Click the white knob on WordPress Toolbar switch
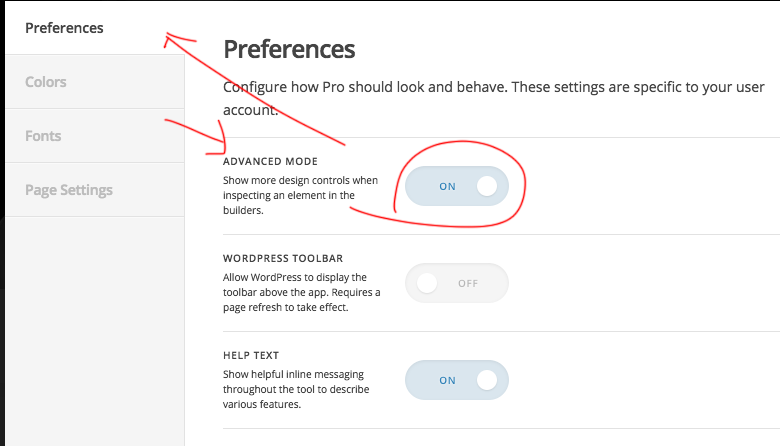Image resolution: width=780 pixels, height=446 pixels. 427,283
